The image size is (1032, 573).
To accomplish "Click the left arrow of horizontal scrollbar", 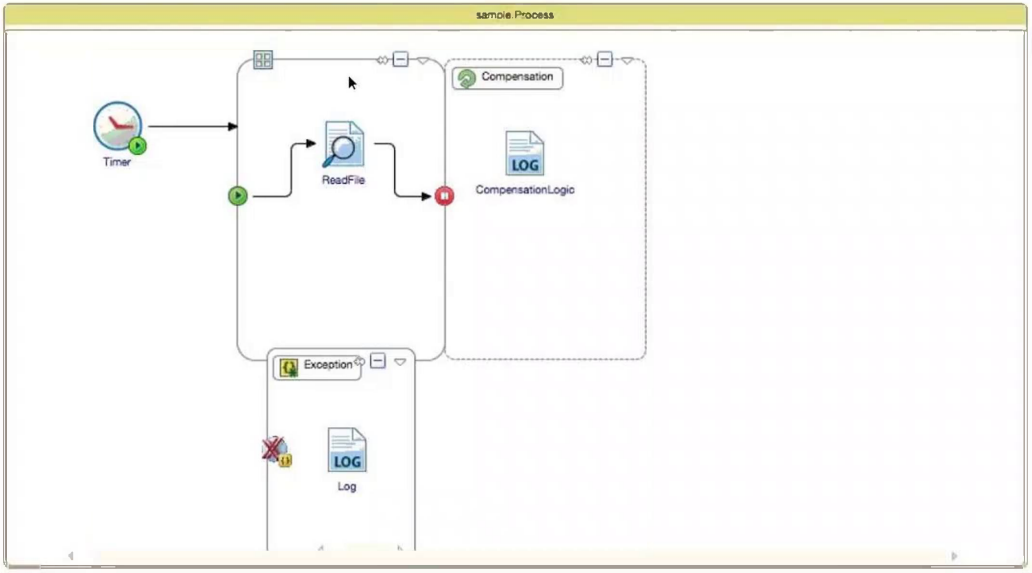I will [x=71, y=556].
